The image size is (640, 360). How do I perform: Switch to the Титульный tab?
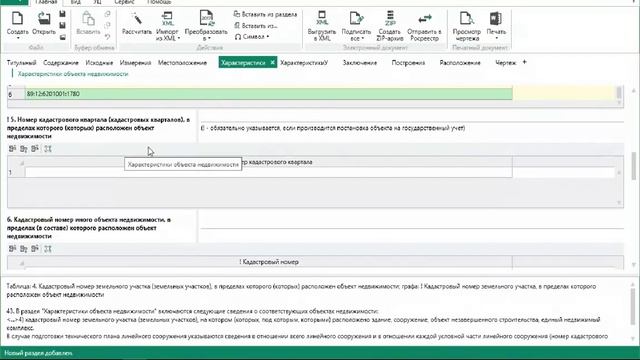(x=21, y=63)
